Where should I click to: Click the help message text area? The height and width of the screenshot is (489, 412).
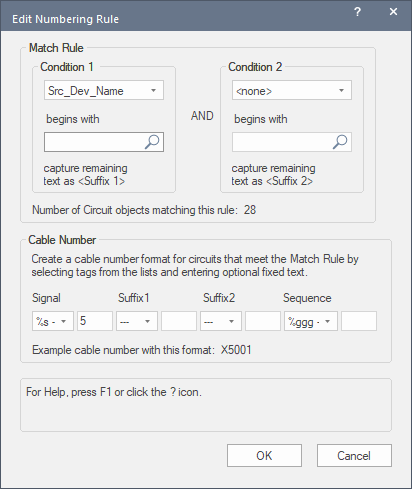(x=206, y=405)
